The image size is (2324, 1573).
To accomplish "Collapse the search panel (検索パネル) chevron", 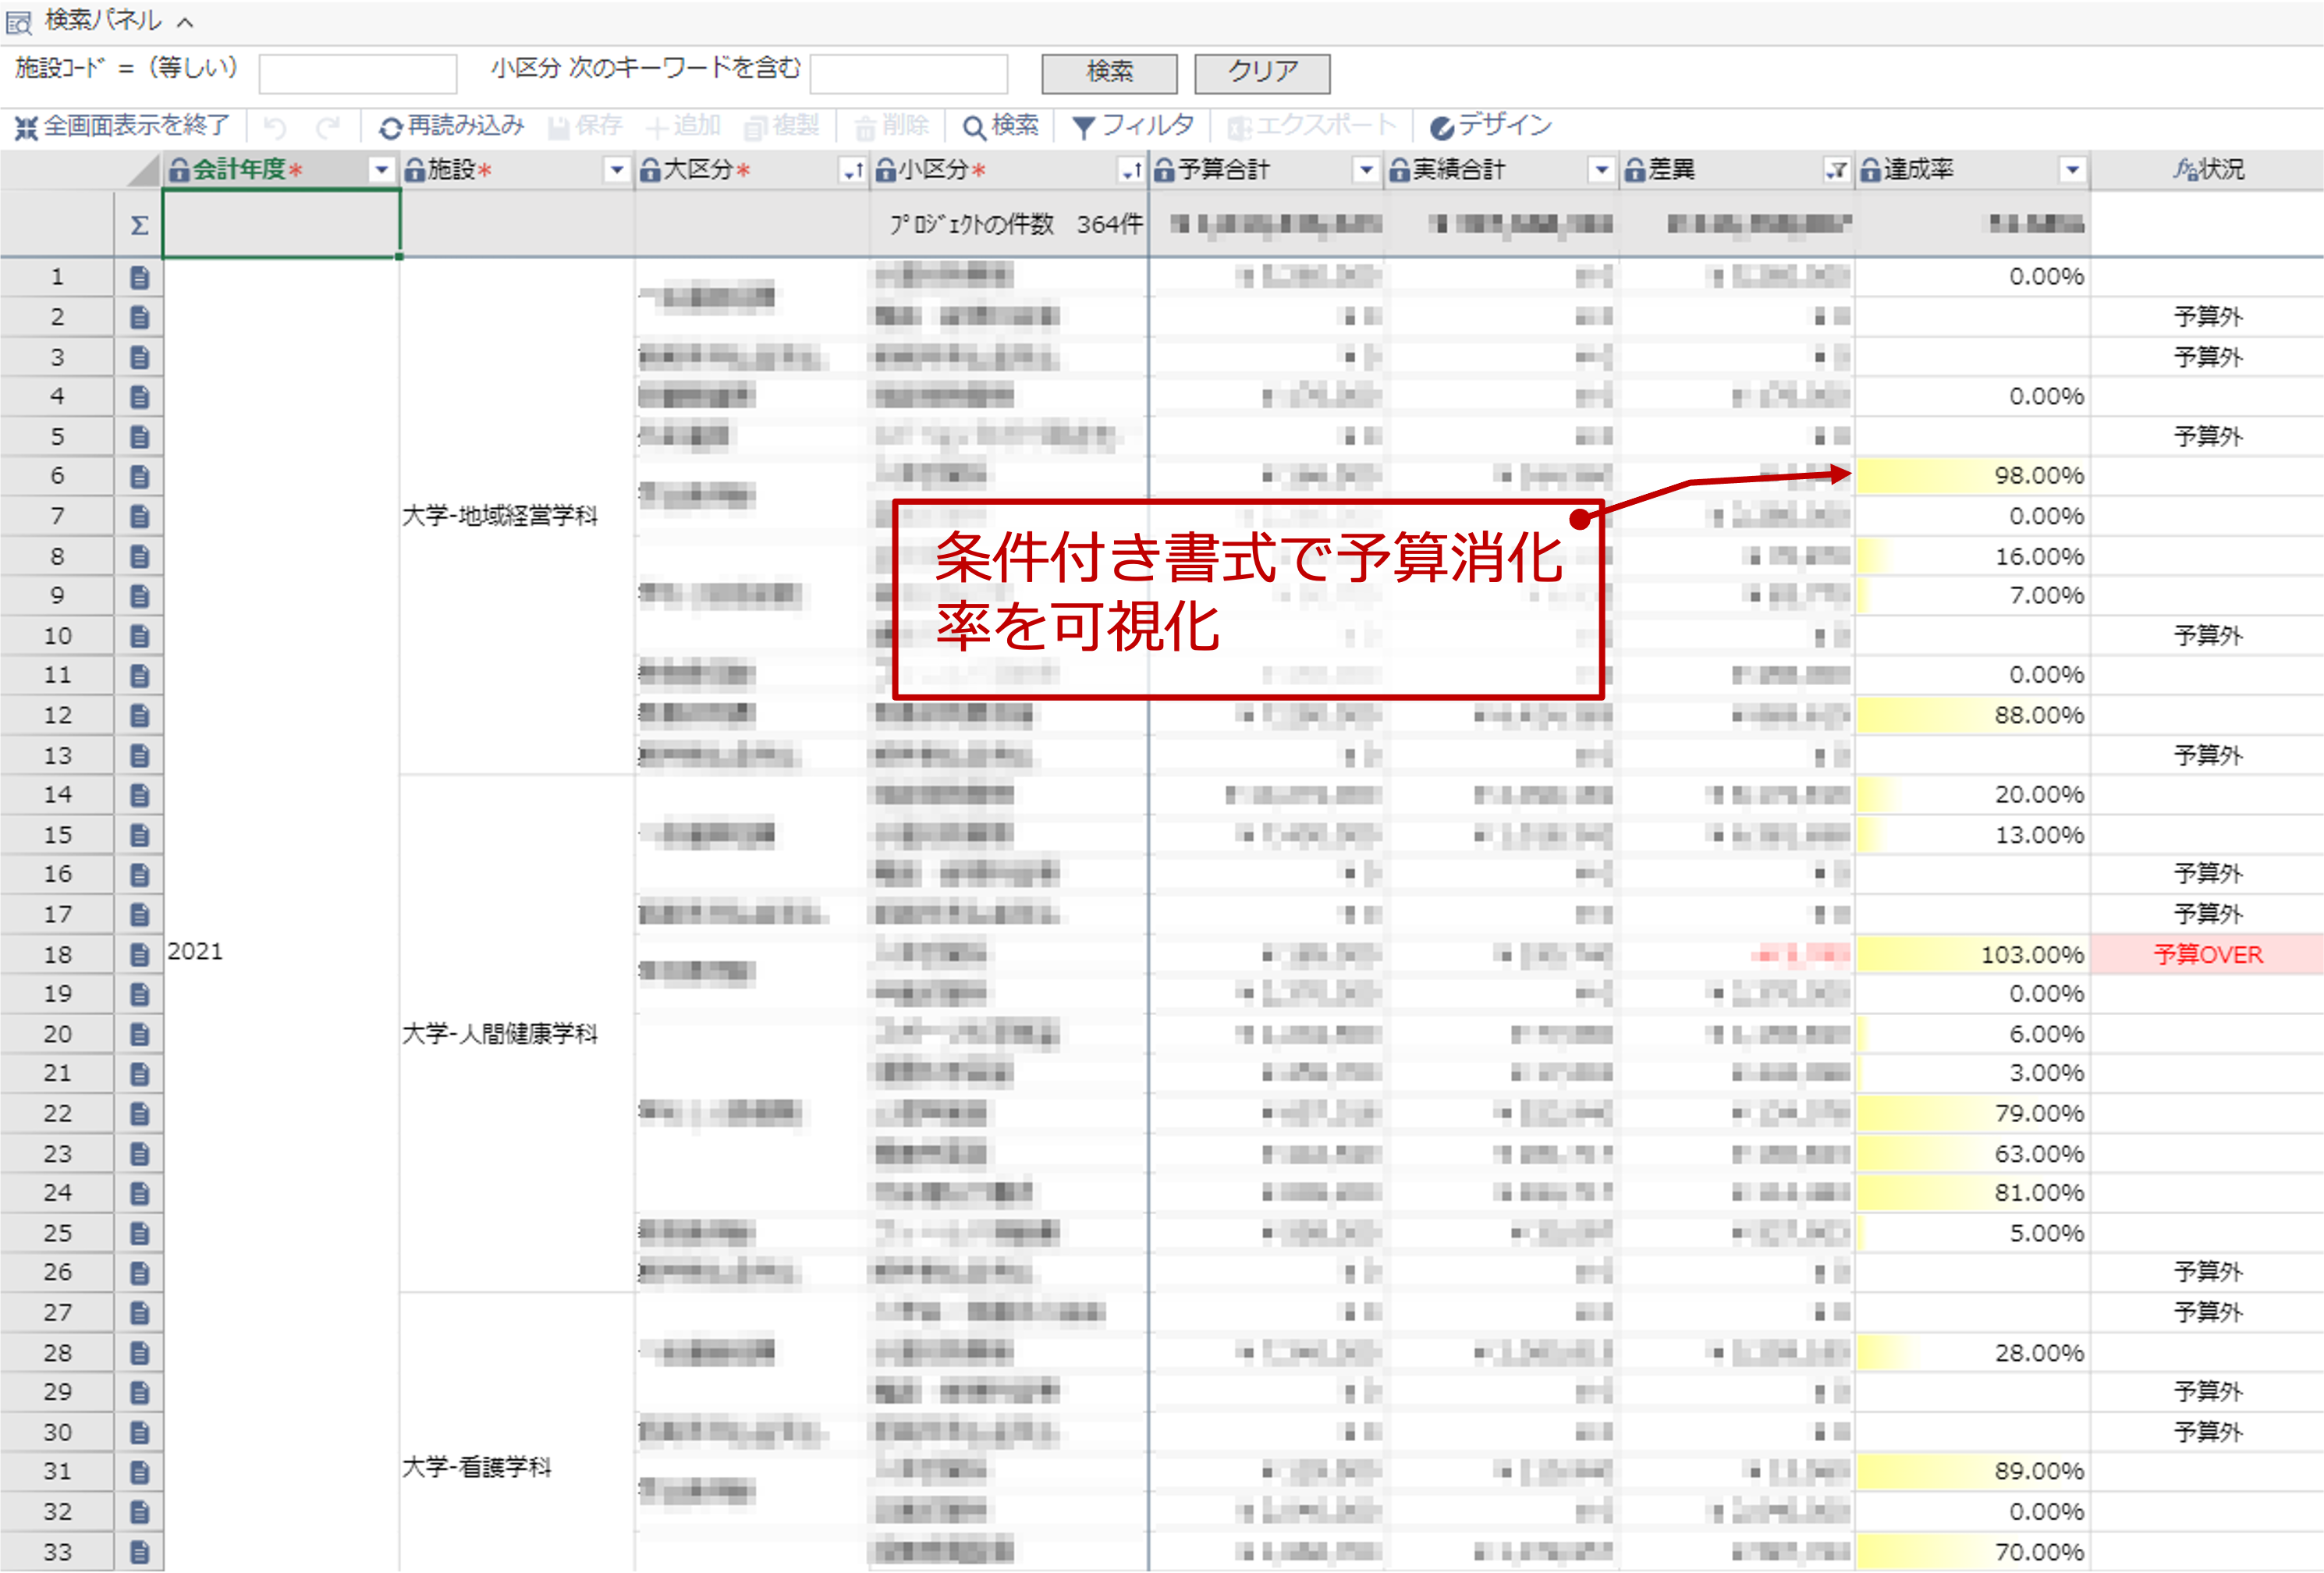I will click(185, 21).
